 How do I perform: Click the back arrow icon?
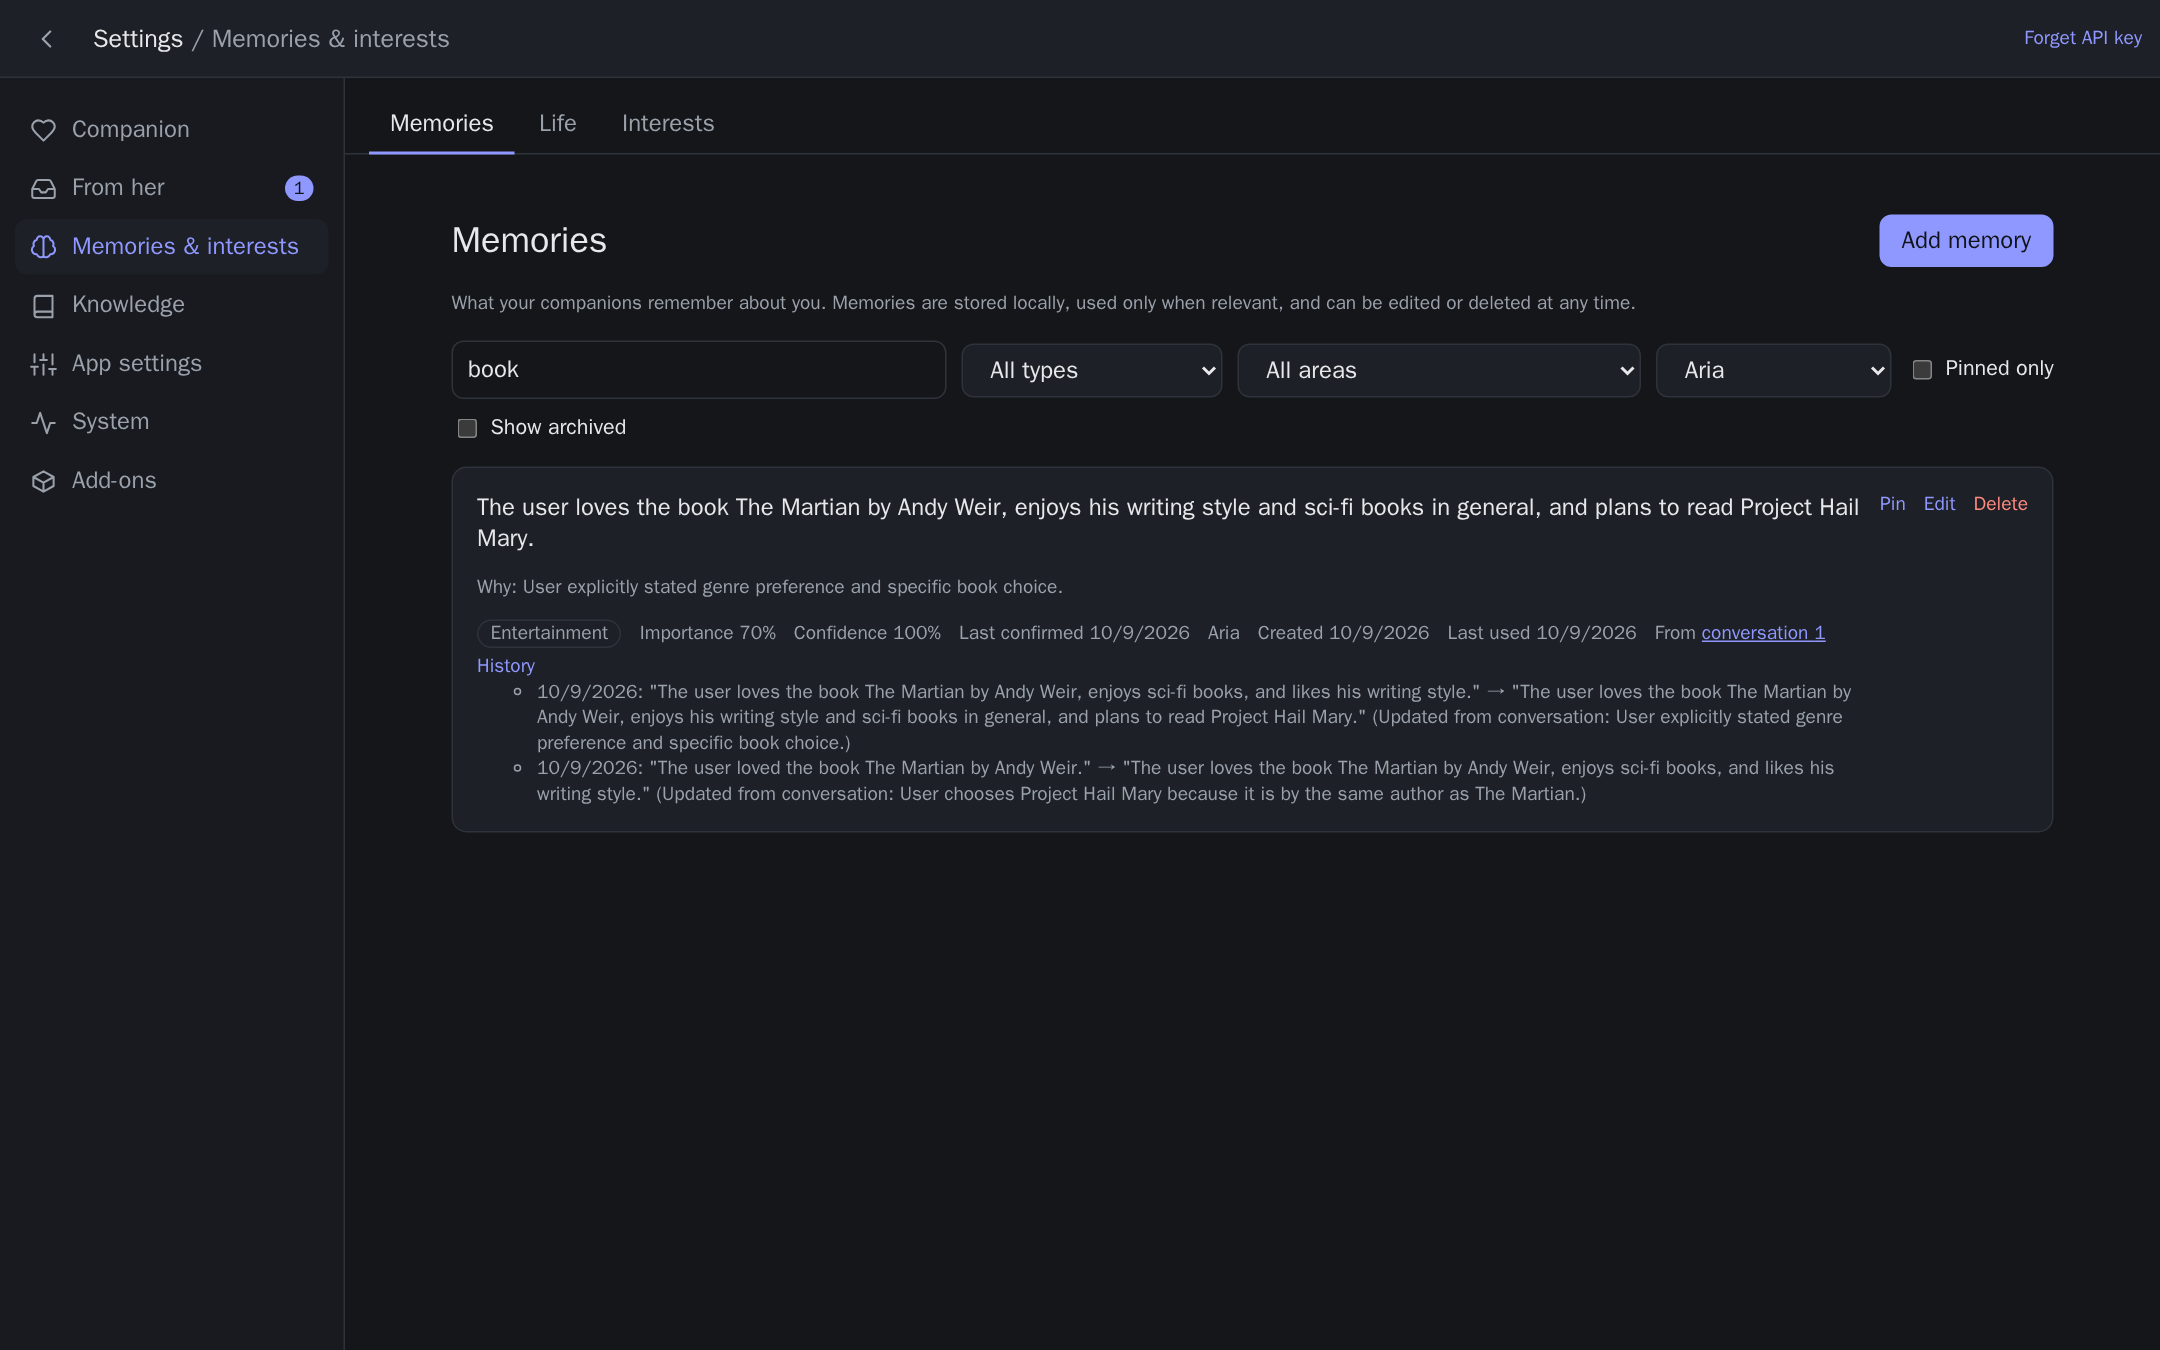pos(46,39)
